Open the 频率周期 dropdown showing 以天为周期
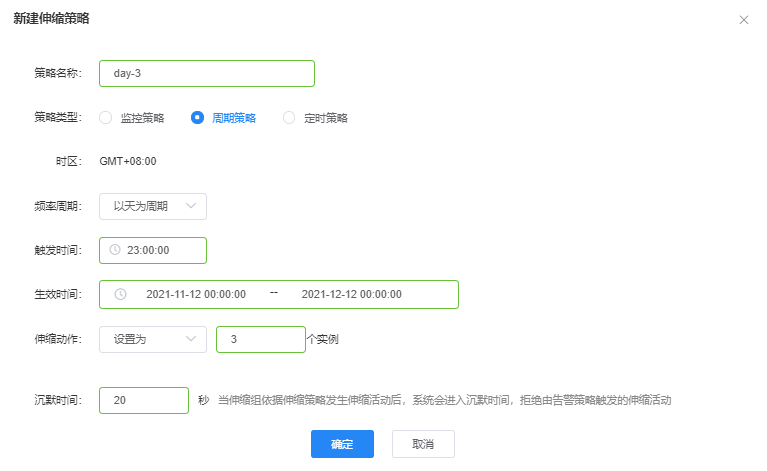767x471 pixels. [x=152, y=206]
